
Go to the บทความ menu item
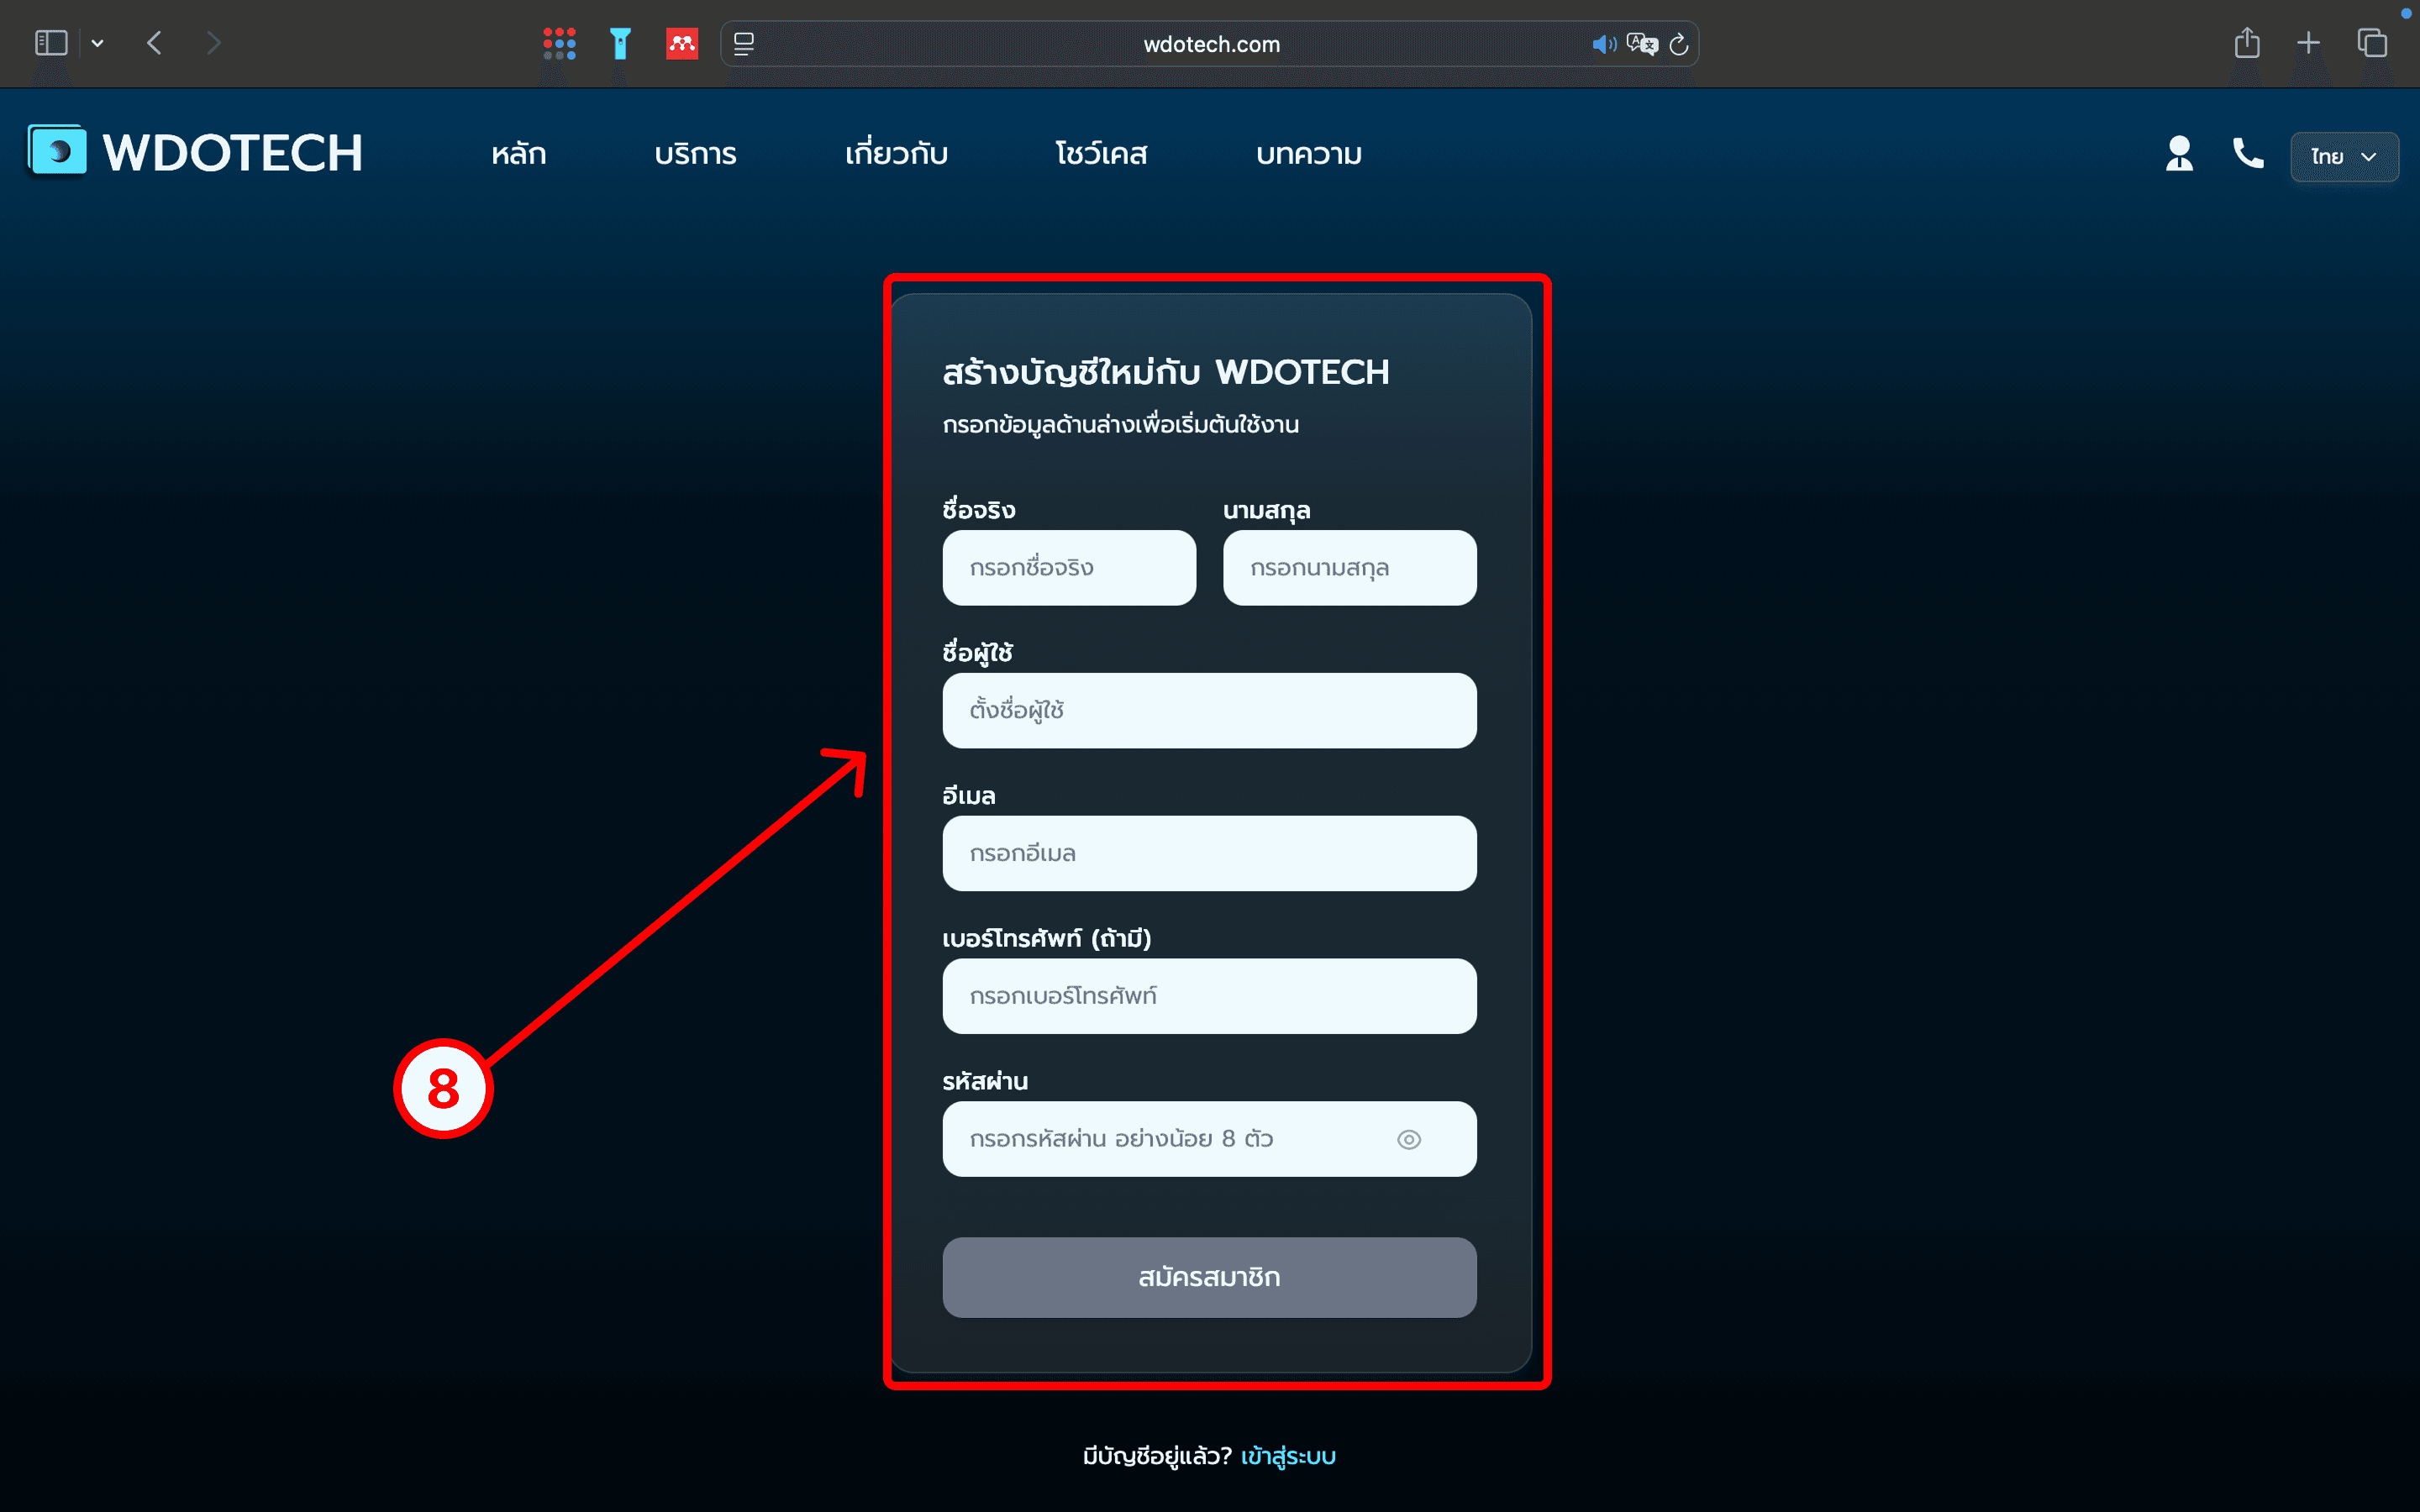(1308, 154)
